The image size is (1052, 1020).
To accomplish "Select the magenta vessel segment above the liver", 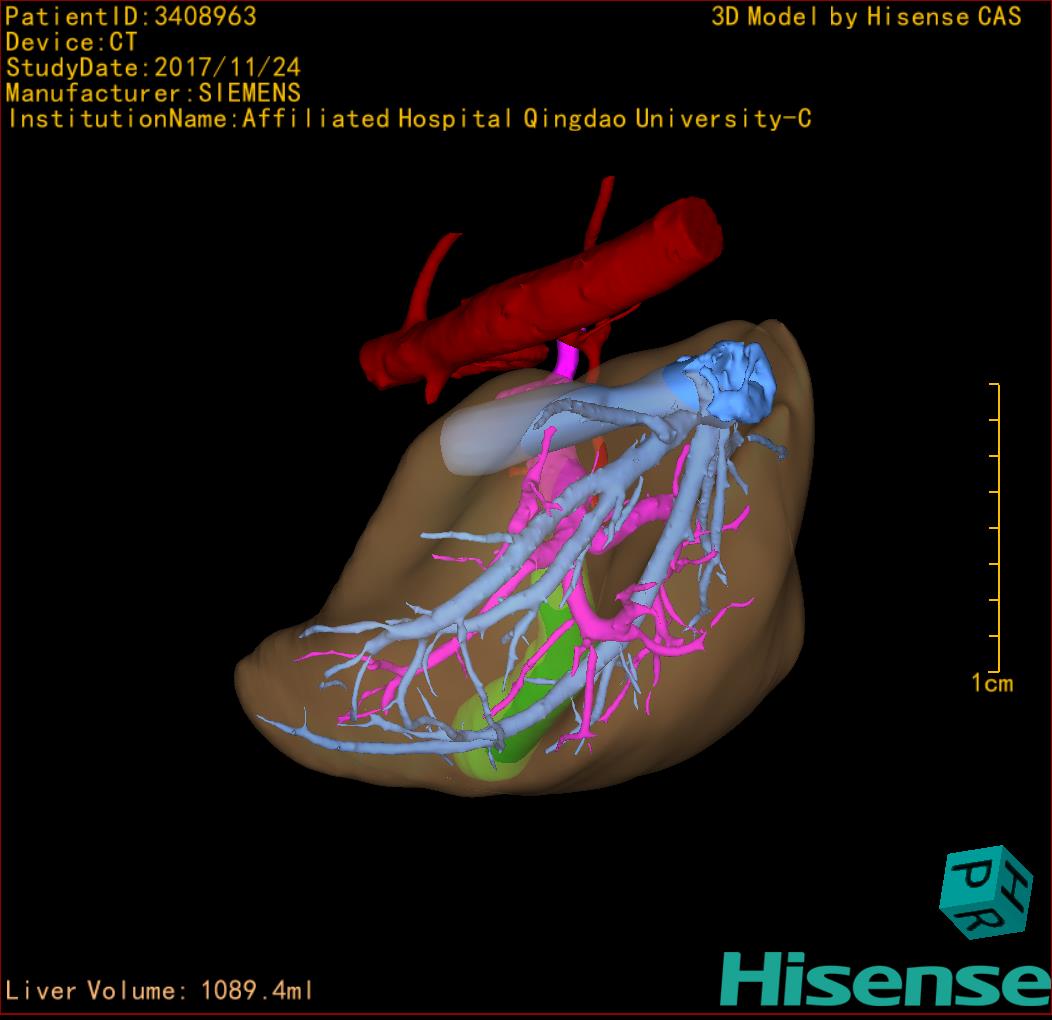I will pyautogui.click(x=567, y=358).
